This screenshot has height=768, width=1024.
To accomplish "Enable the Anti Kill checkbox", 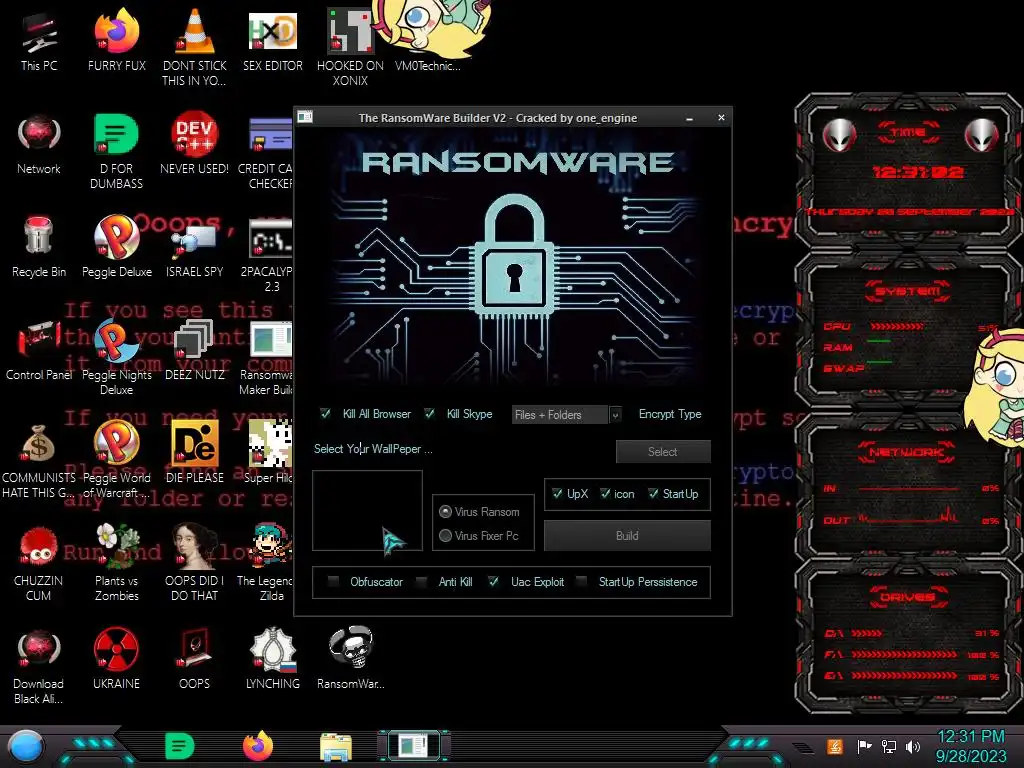I will [x=422, y=581].
